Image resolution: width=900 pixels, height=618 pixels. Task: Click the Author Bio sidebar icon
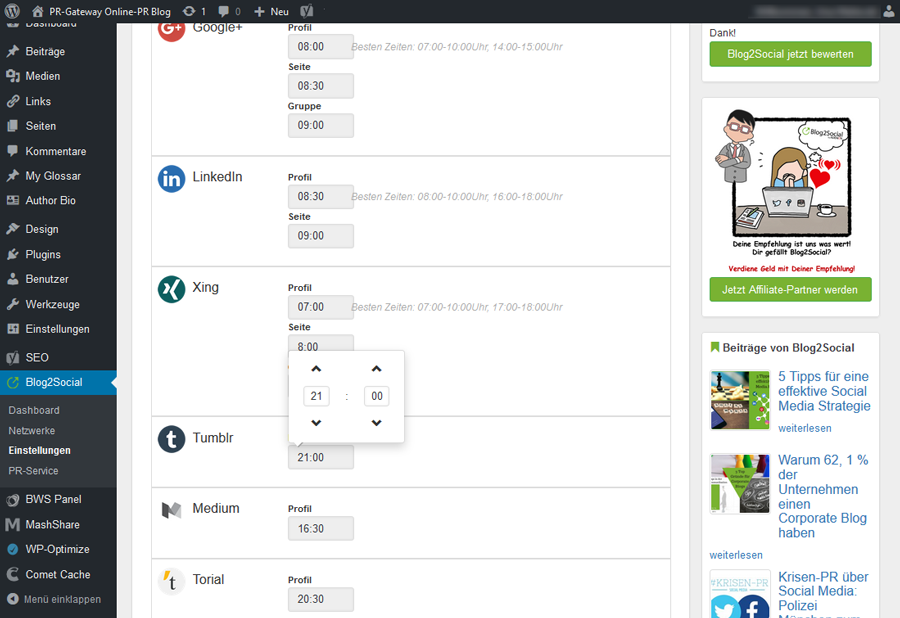13,200
